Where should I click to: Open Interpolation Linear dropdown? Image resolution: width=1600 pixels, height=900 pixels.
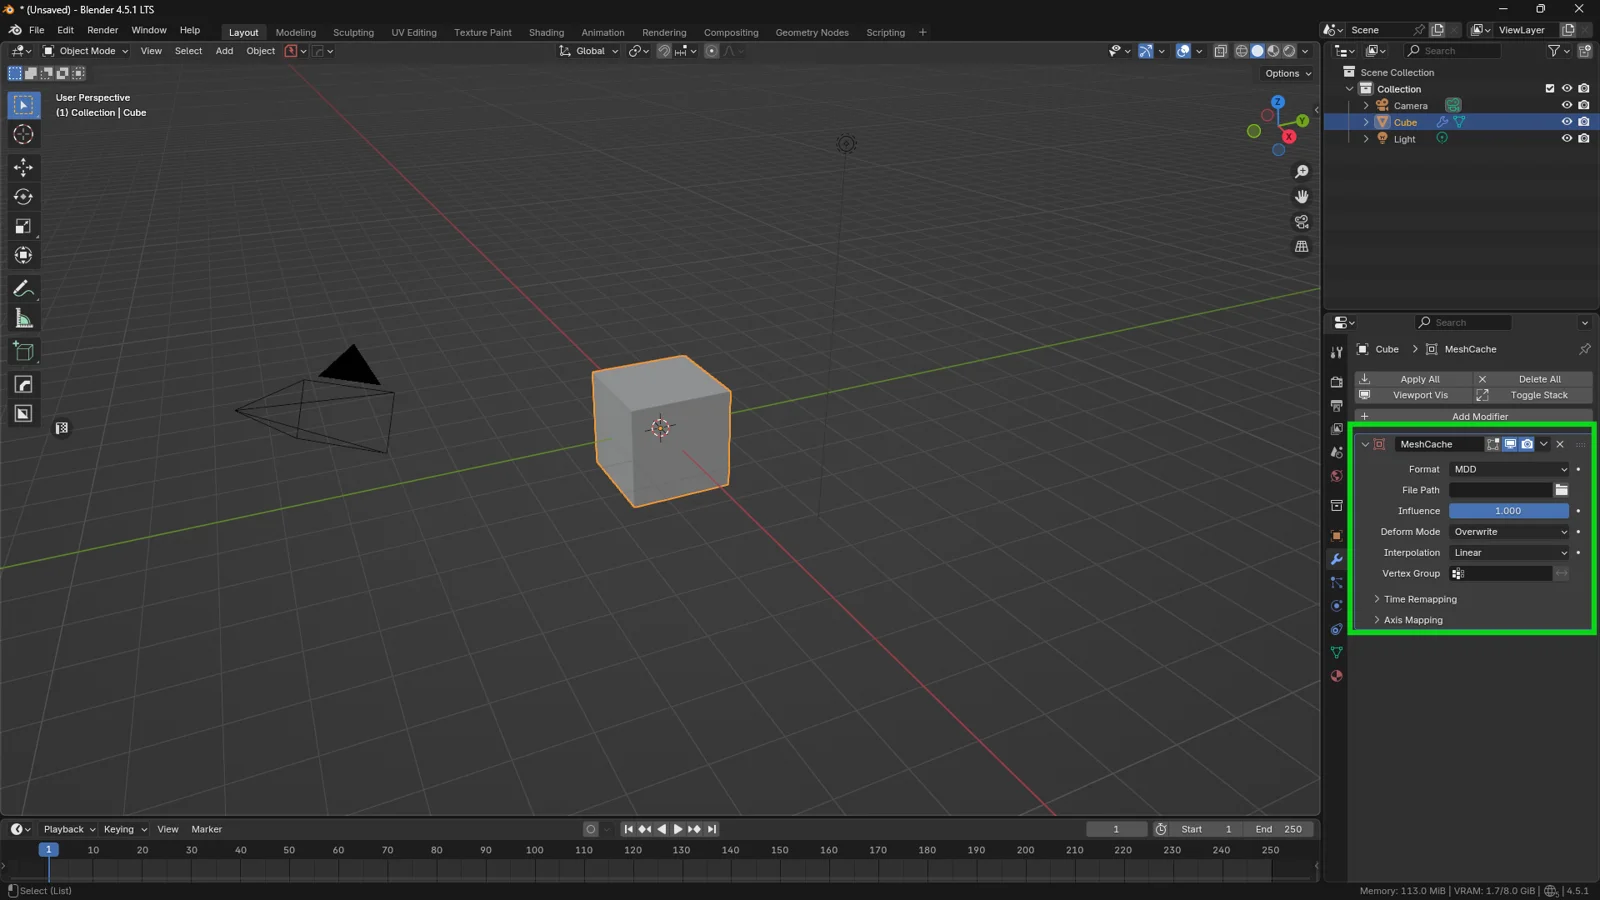click(x=1510, y=553)
